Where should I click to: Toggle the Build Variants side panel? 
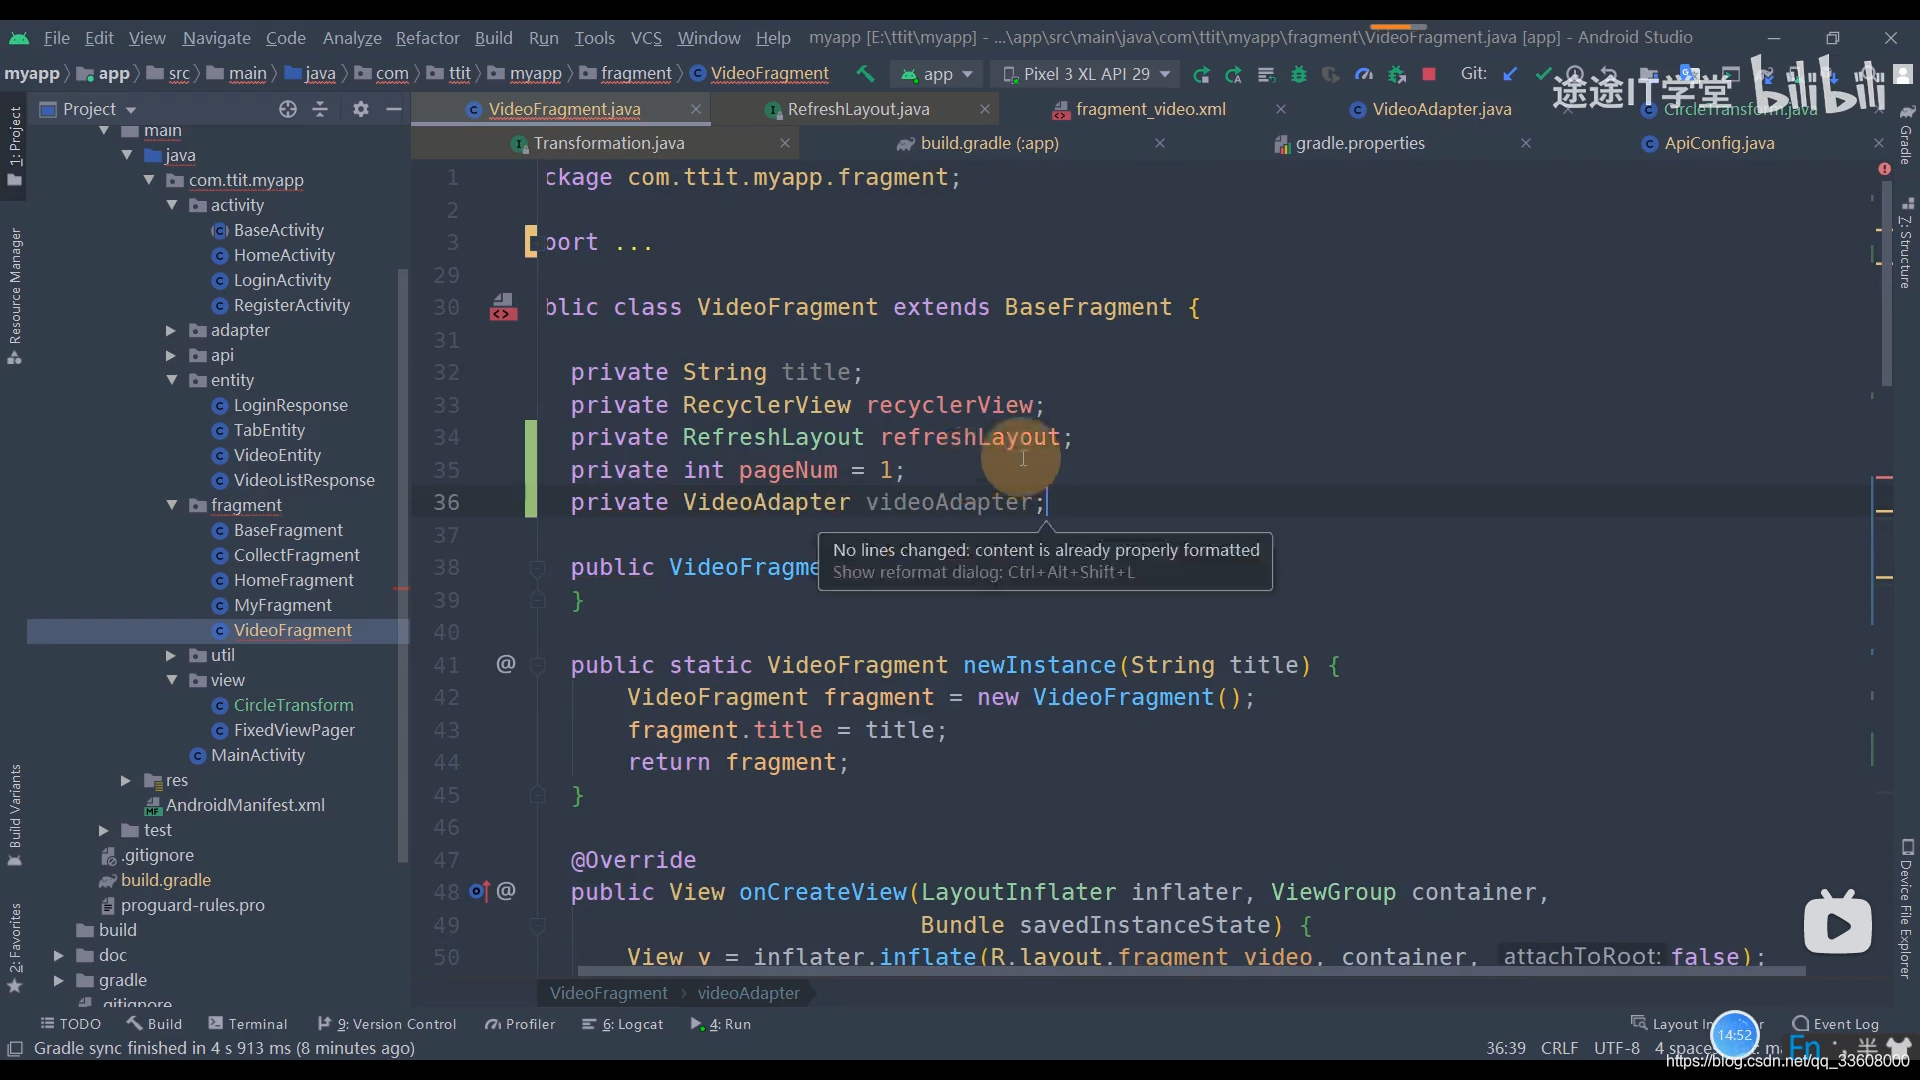click(x=15, y=815)
